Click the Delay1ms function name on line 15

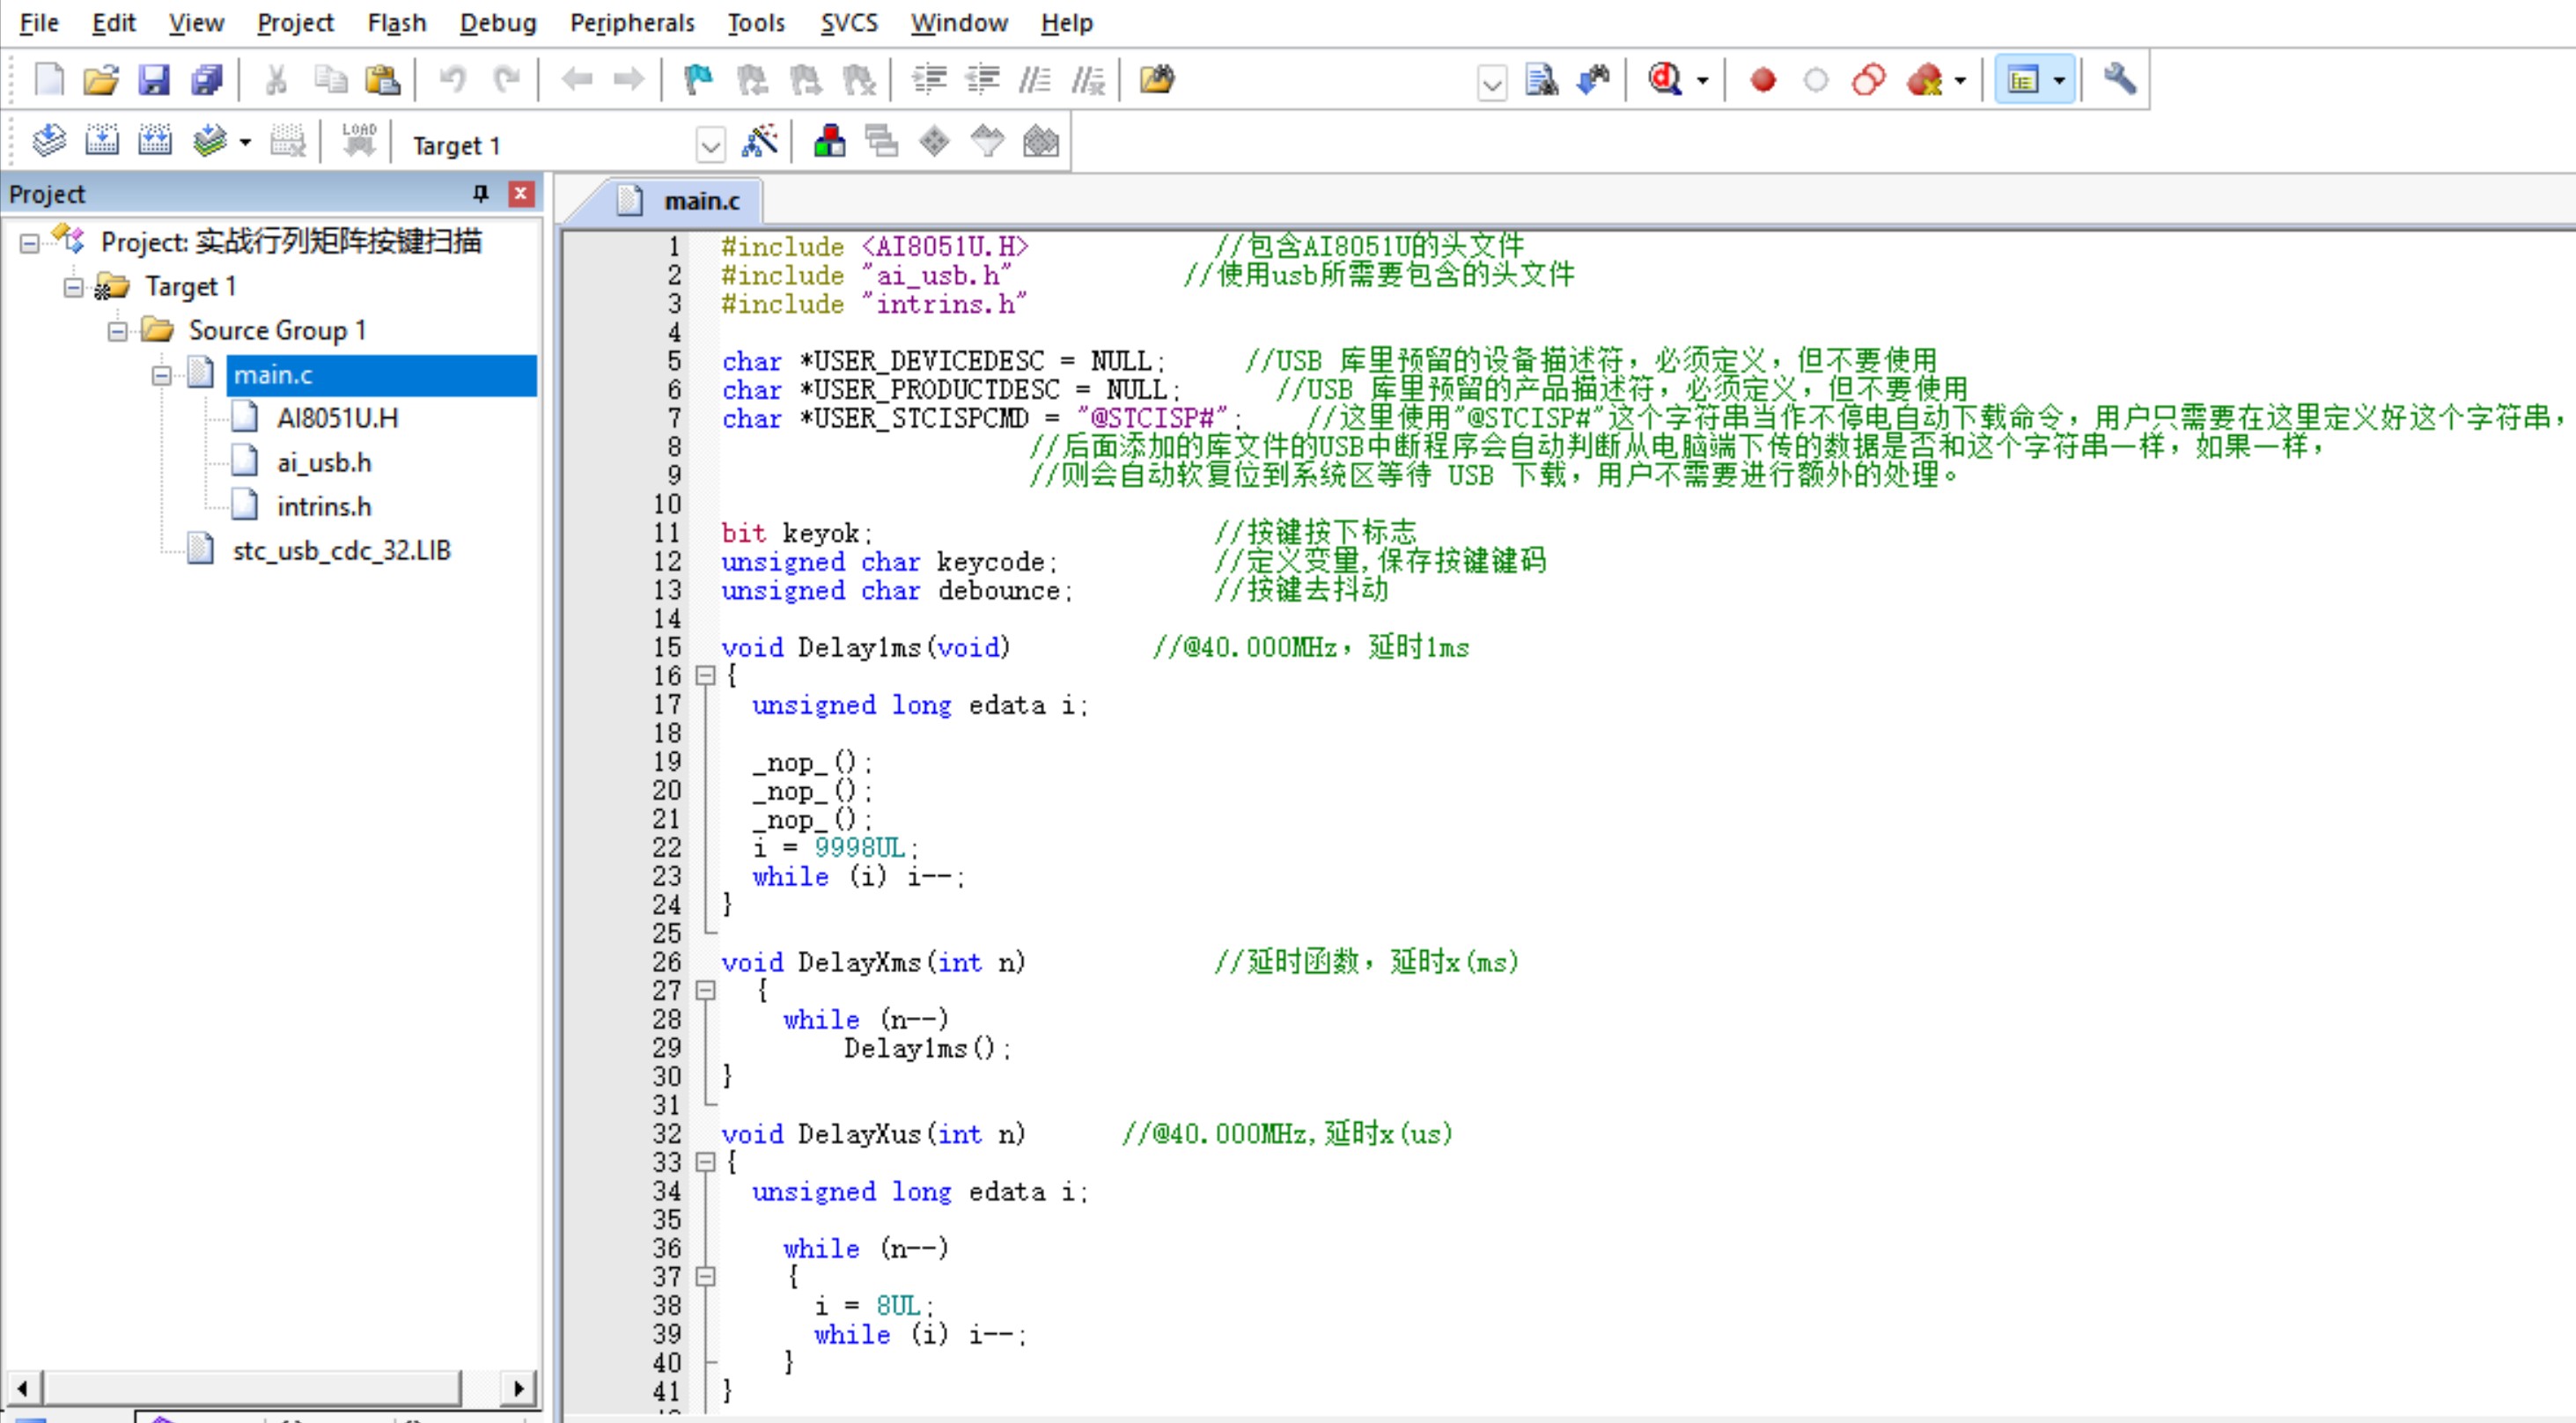(860, 648)
